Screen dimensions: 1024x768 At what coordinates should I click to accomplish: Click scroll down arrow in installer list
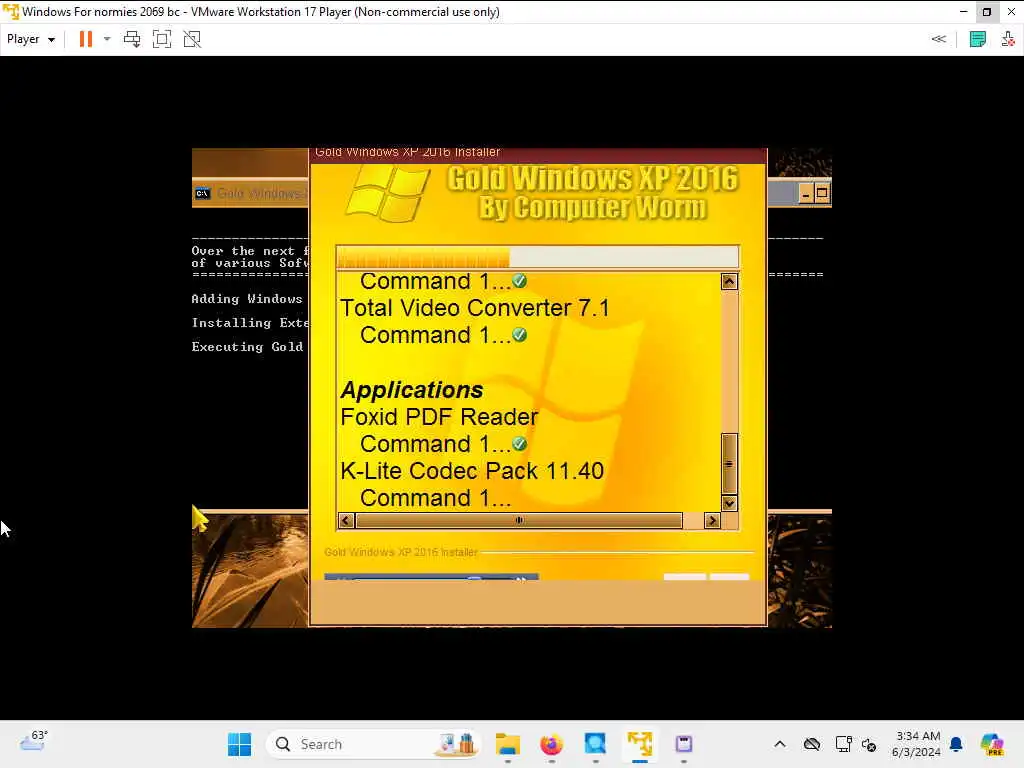729,503
